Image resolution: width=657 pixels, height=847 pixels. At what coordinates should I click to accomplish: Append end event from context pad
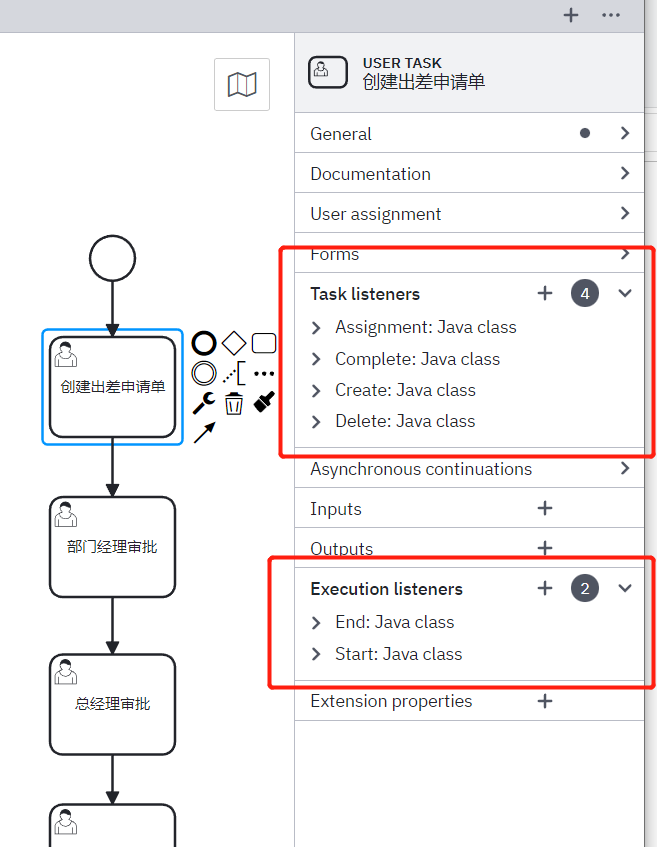pos(204,343)
